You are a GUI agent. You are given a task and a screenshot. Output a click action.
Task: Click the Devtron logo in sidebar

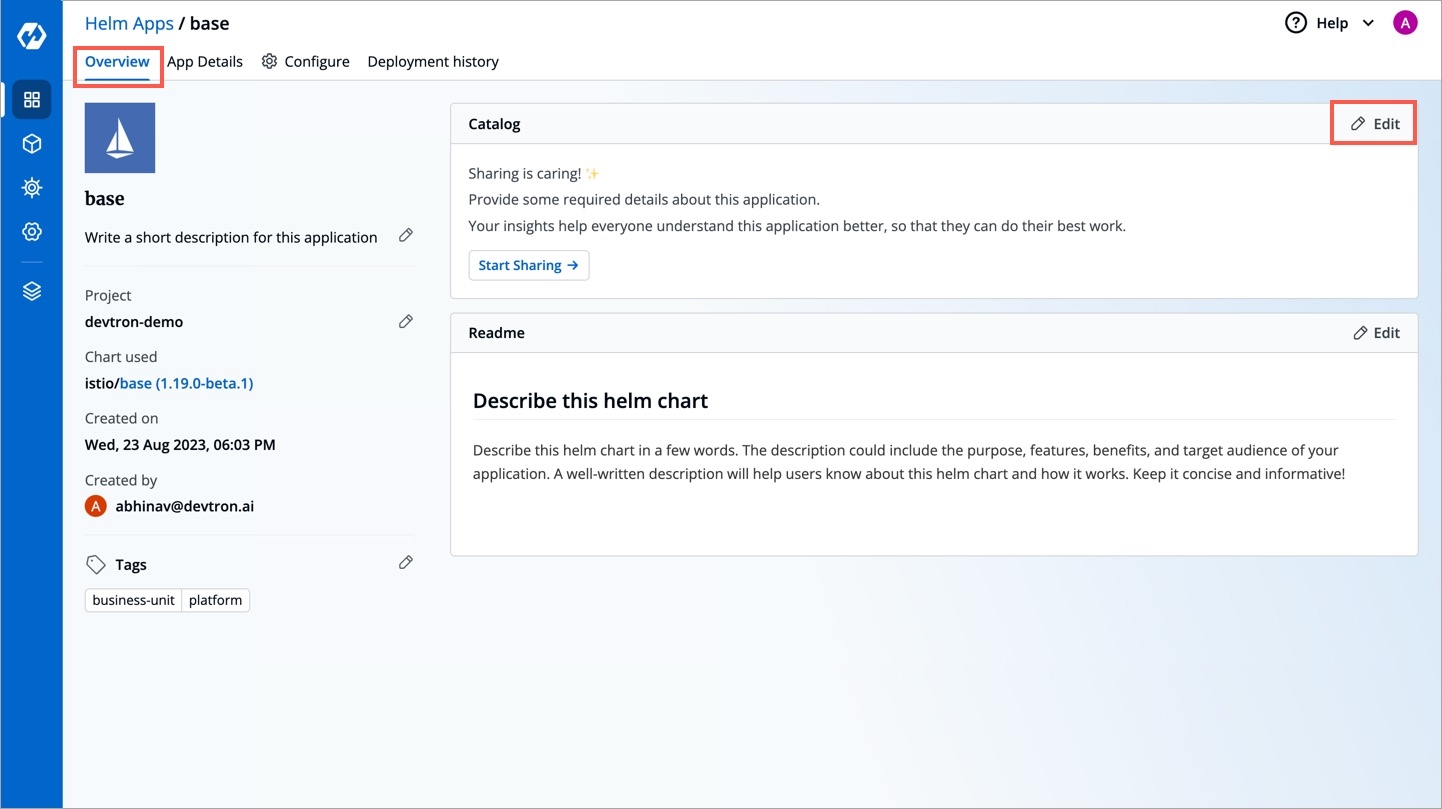click(x=31, y=37)
